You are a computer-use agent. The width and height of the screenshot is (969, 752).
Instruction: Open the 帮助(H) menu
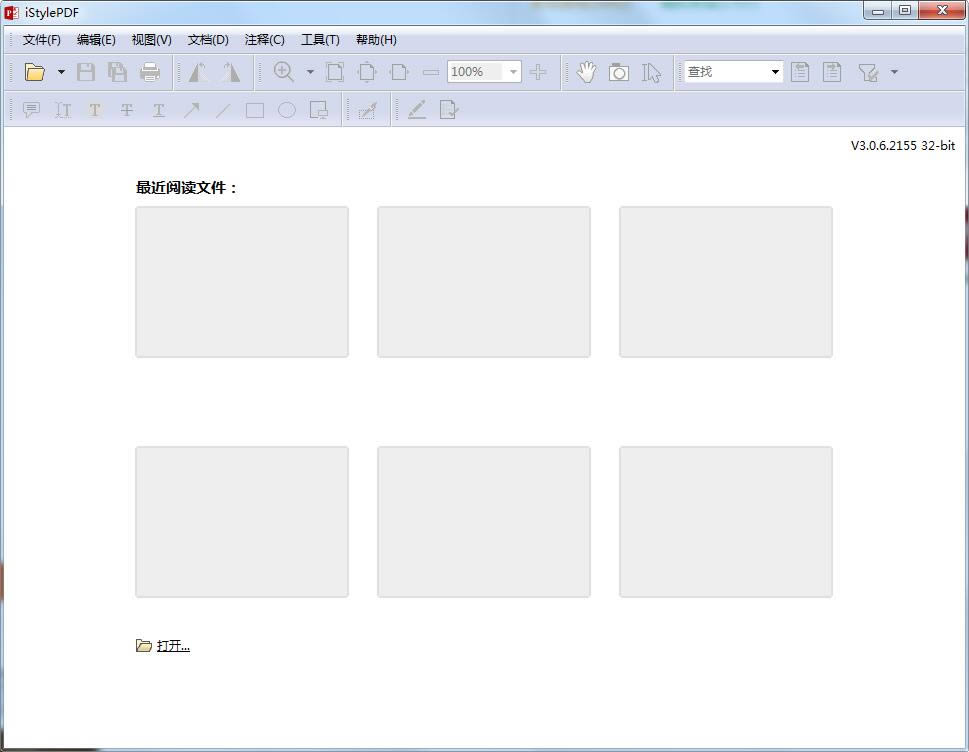pyautogui.click(x=376, y=40)
